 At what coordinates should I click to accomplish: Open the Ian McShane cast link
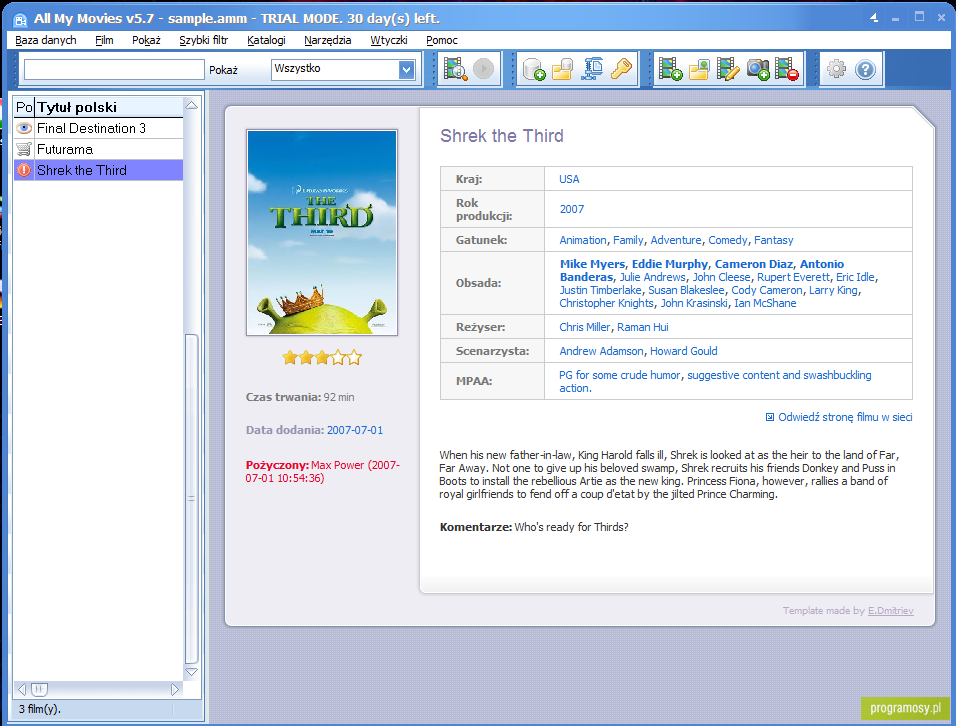click(765, 303)
